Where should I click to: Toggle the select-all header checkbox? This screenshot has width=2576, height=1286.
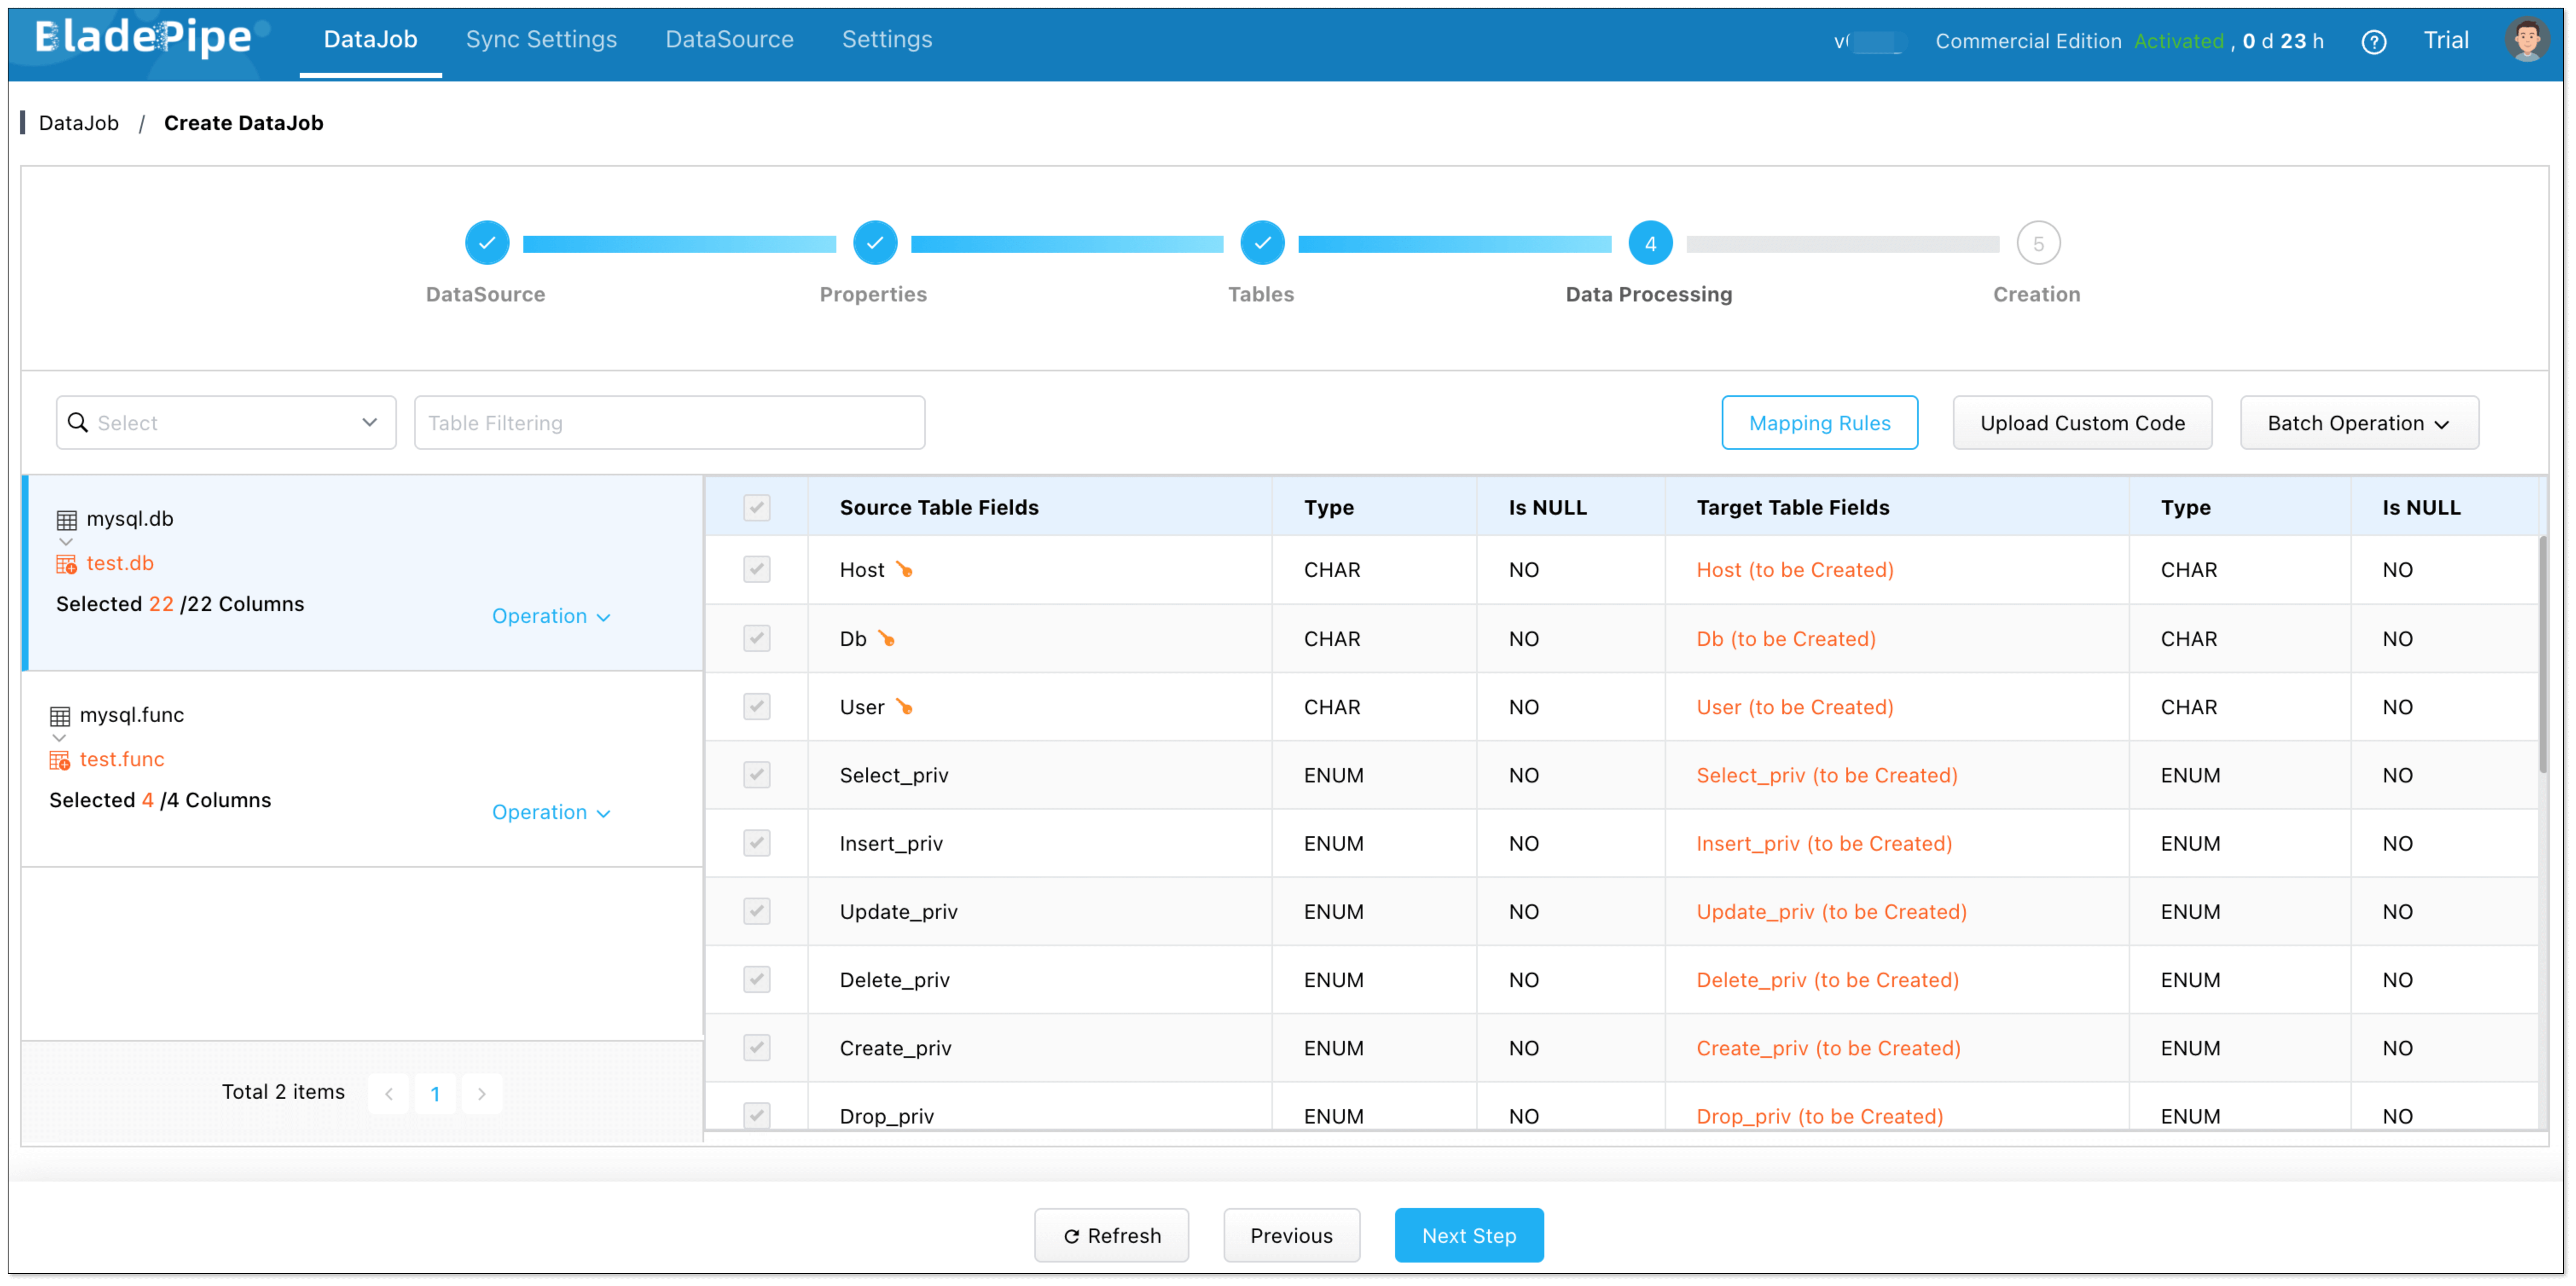coord(757,508)
